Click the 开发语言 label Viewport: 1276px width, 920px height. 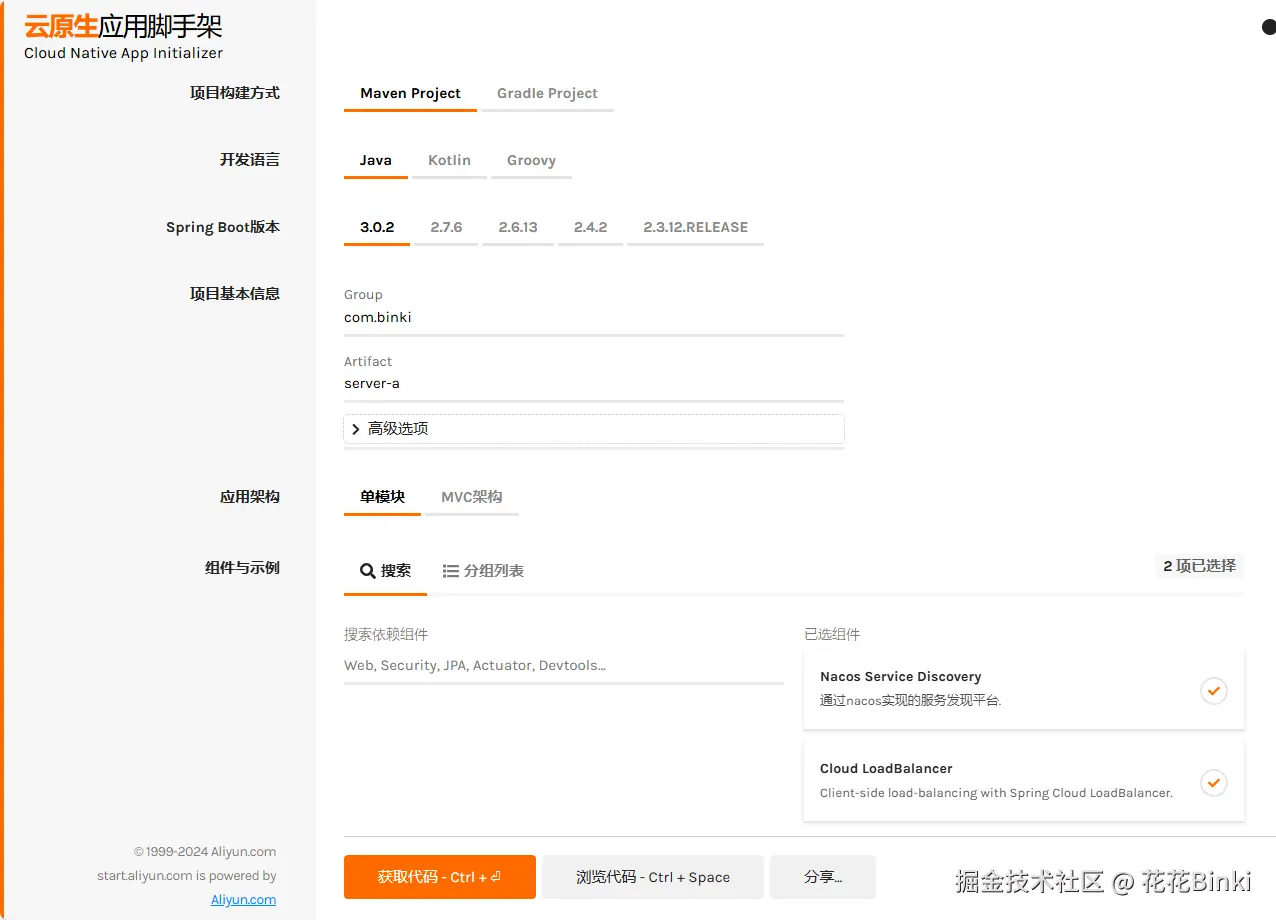click(250, 160)
